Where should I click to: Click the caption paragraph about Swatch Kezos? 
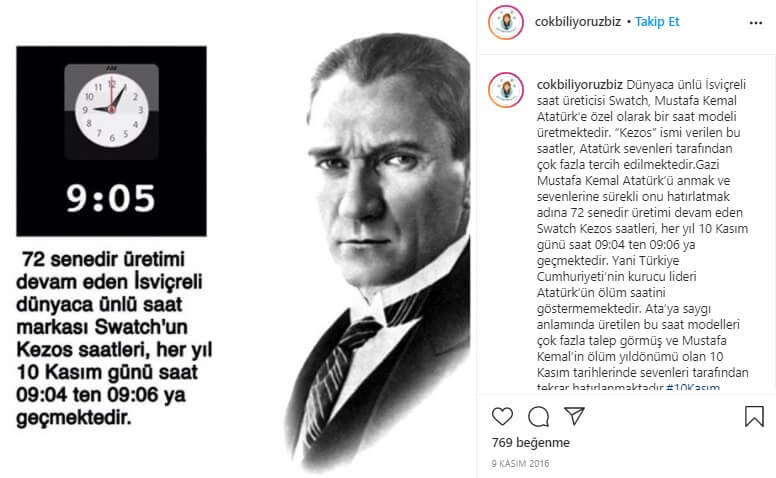click(642, 236)
